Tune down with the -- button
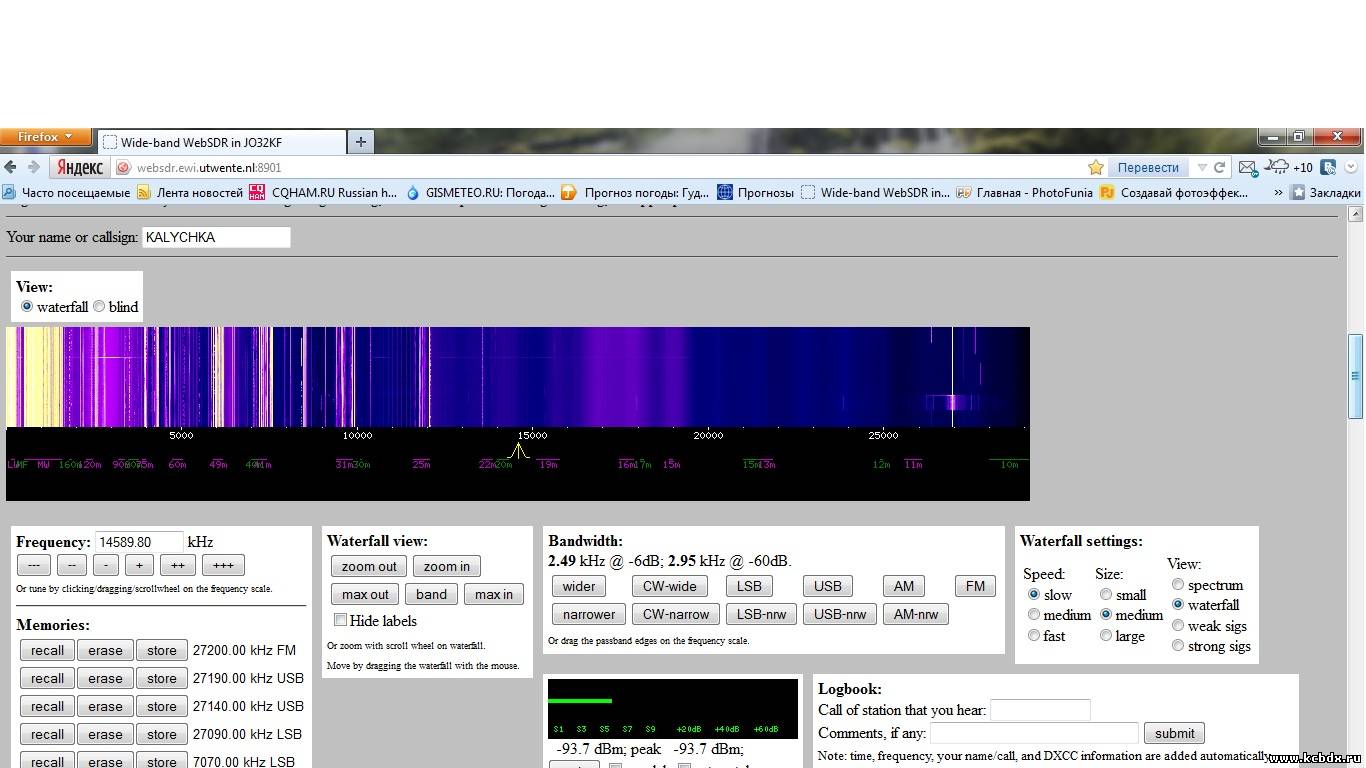This screenshot has width=1366, height=768. point(71,565)
